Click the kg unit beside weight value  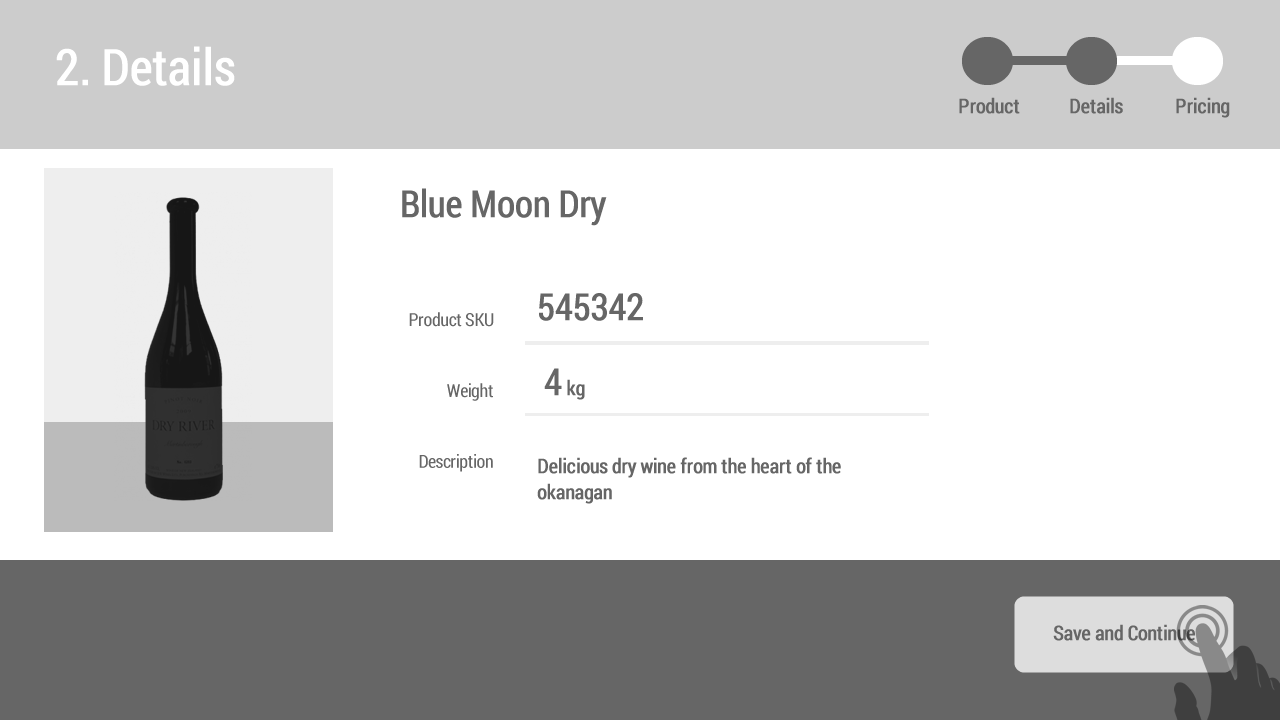[x=576, y=389]
